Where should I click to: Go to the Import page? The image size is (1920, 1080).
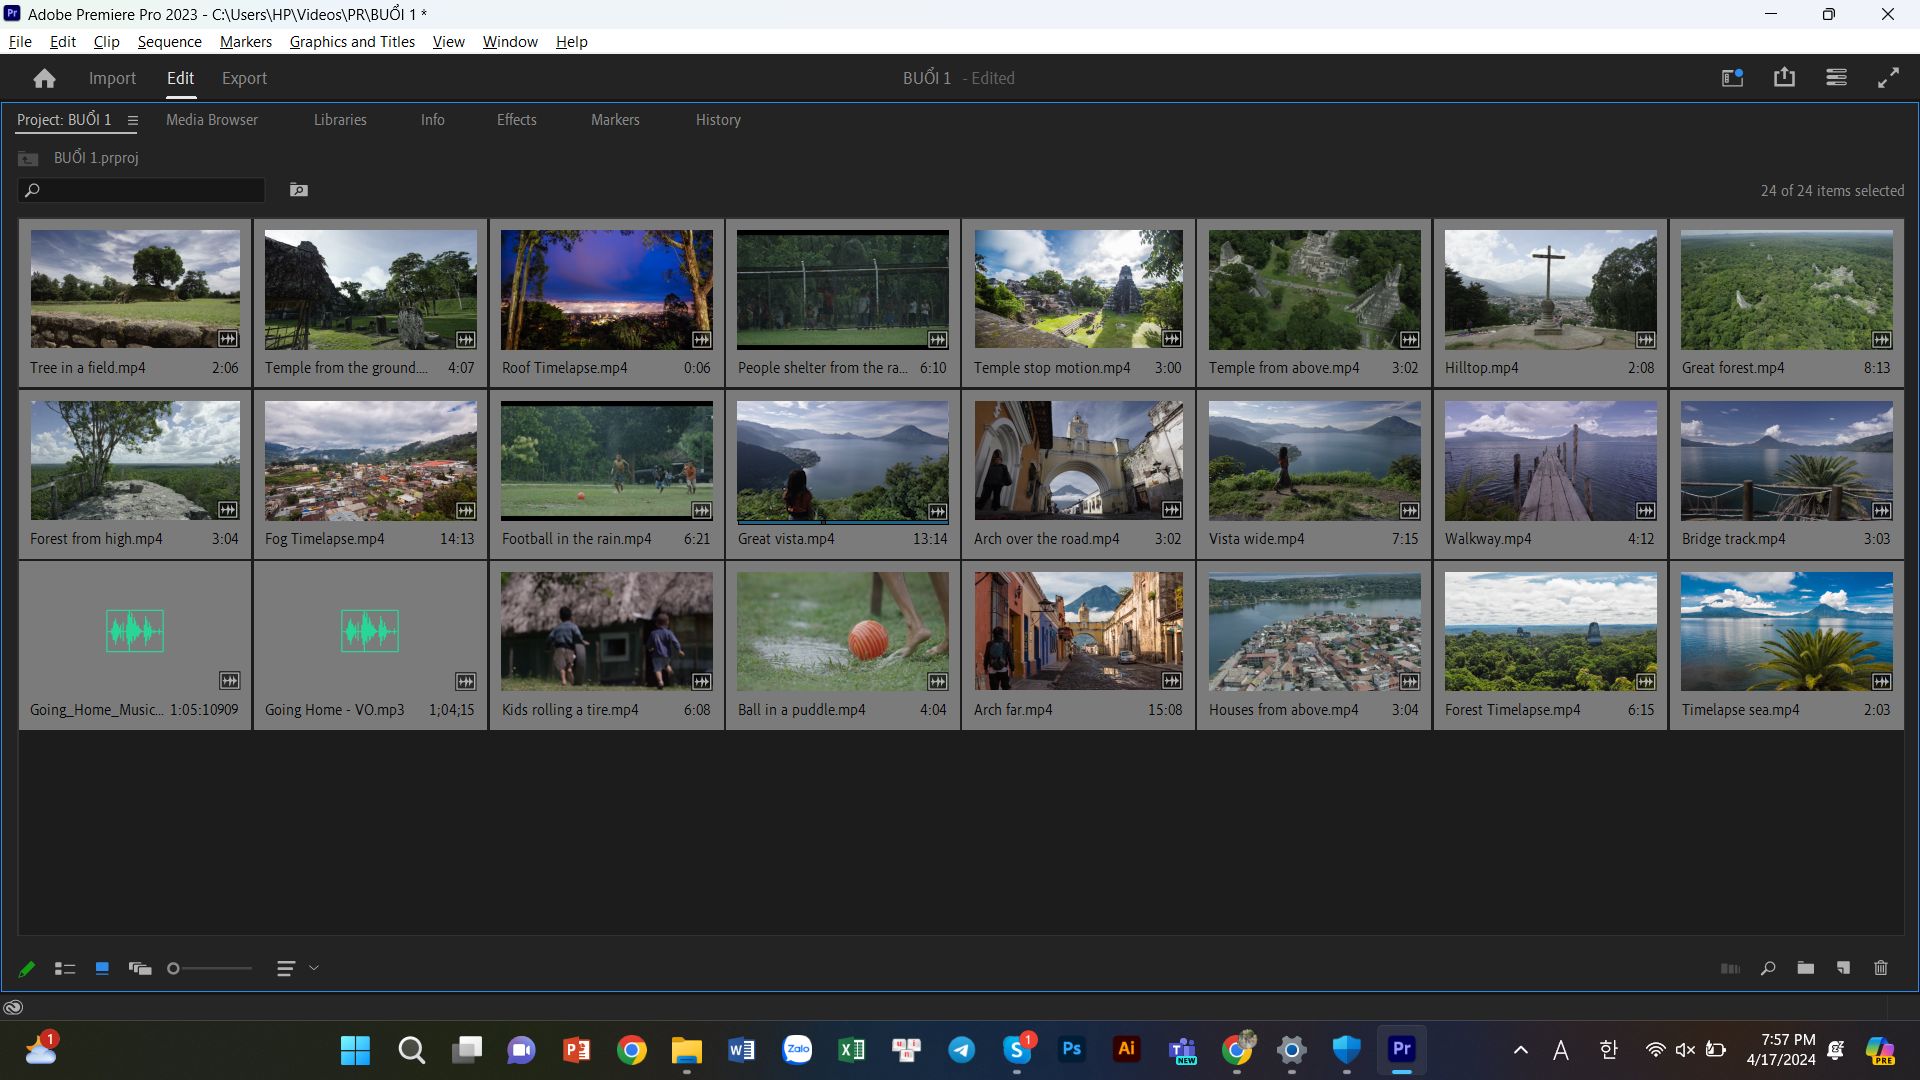(x=112, y=78)
